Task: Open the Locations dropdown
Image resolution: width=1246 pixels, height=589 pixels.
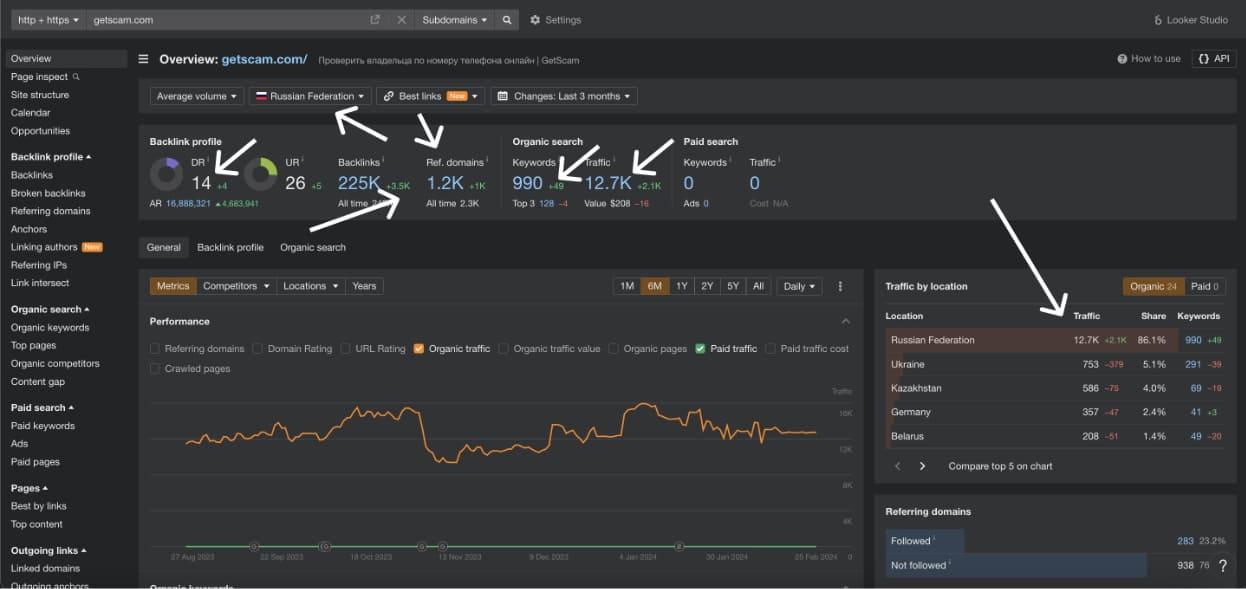Action: pyautogui.click(x=311, y=286)
